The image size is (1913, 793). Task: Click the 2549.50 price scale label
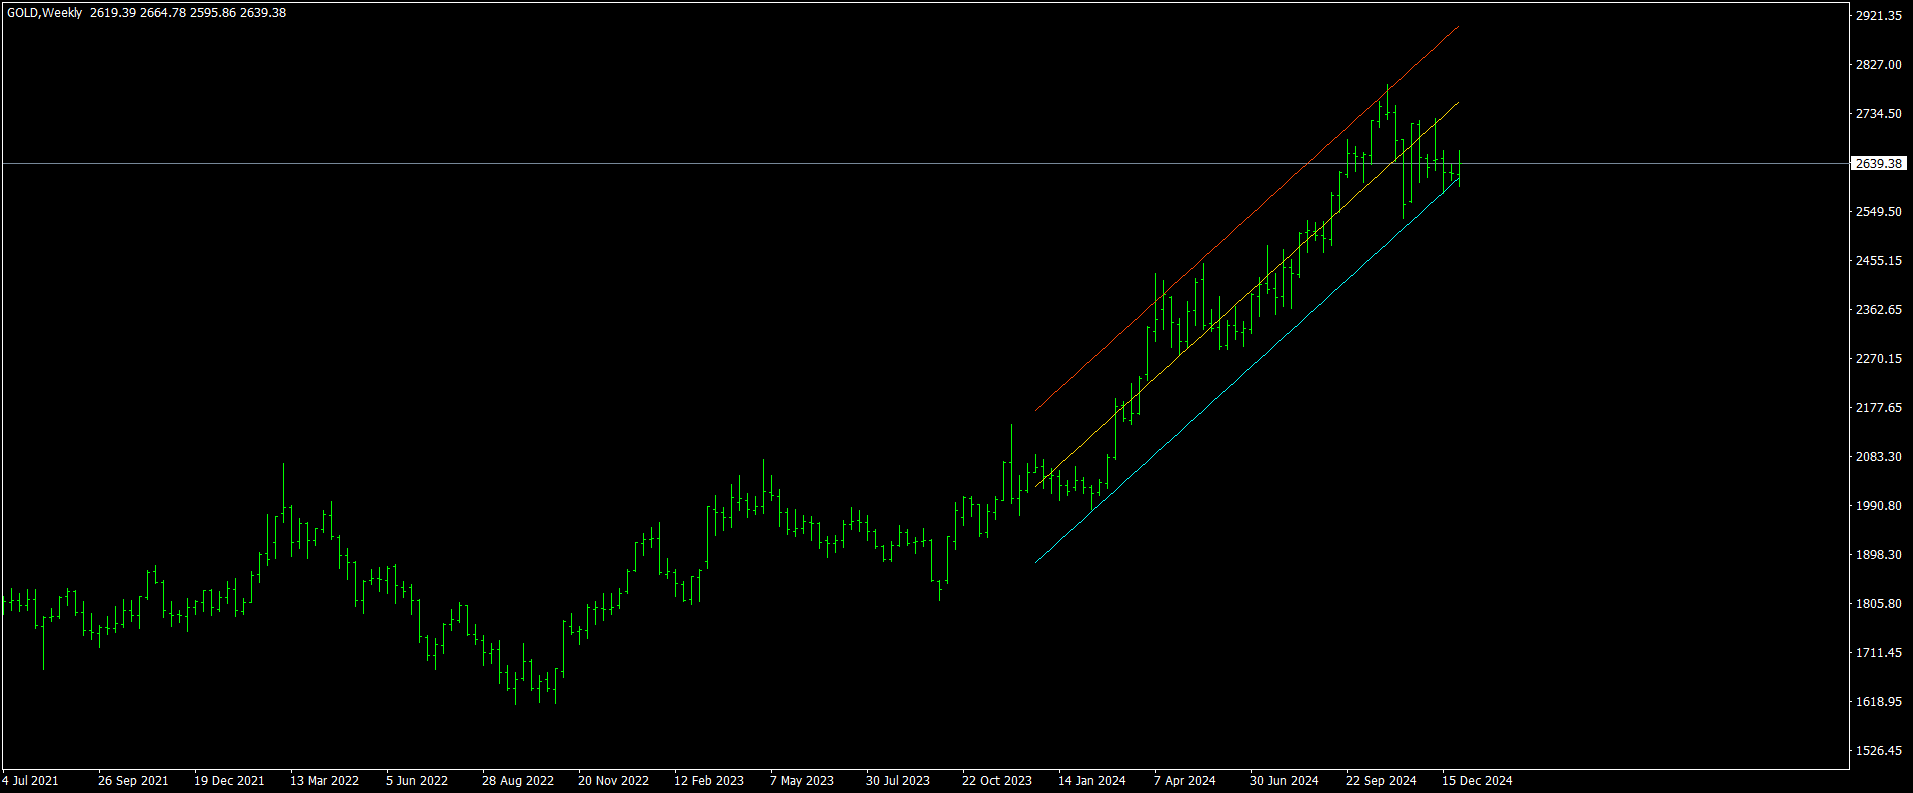pyautogui.click(x=1879, y=212)
